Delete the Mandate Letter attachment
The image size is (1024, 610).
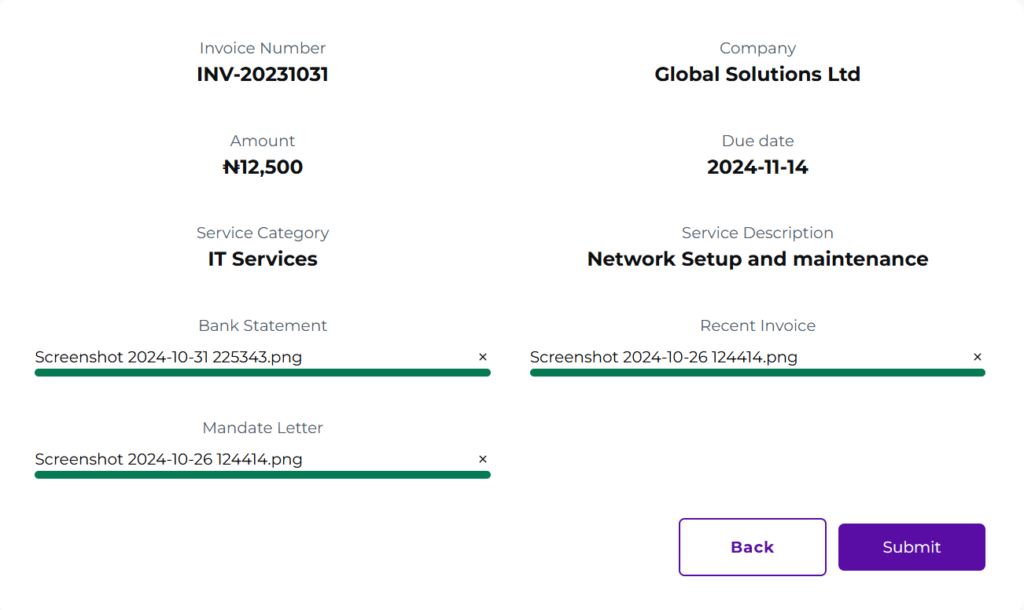coord(482,459)
